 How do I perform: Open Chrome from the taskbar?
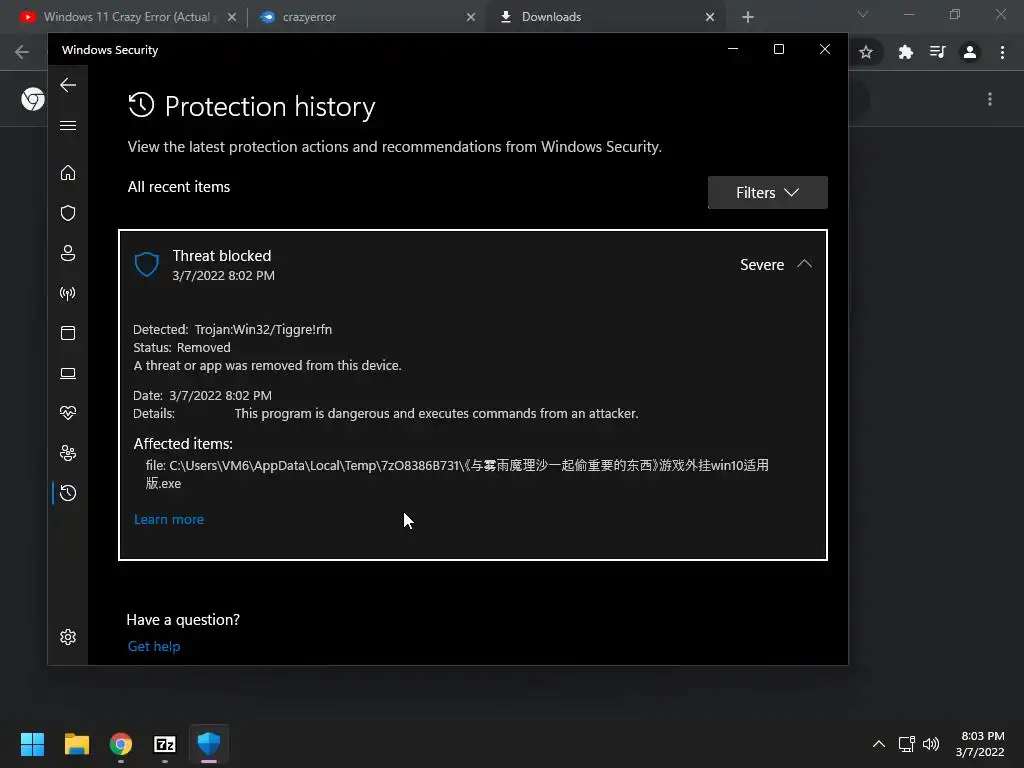tap(121, 744)
